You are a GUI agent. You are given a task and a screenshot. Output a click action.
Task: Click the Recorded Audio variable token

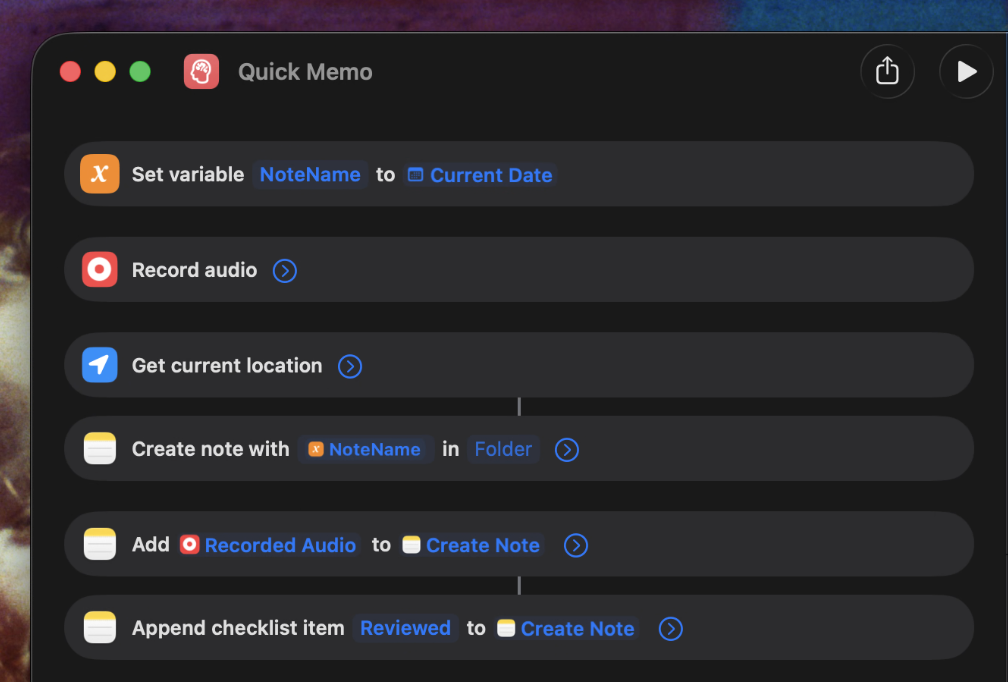[x=268, y=546]
